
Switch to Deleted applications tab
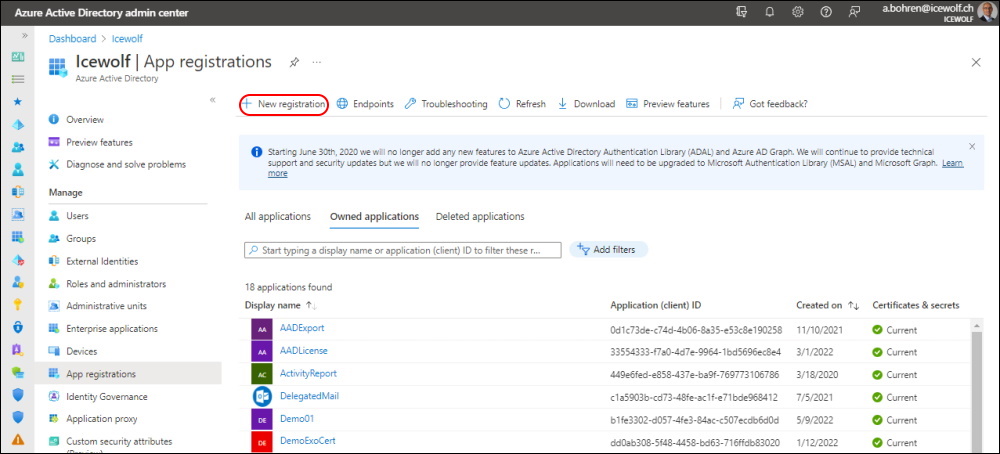(x=480, y=216)
